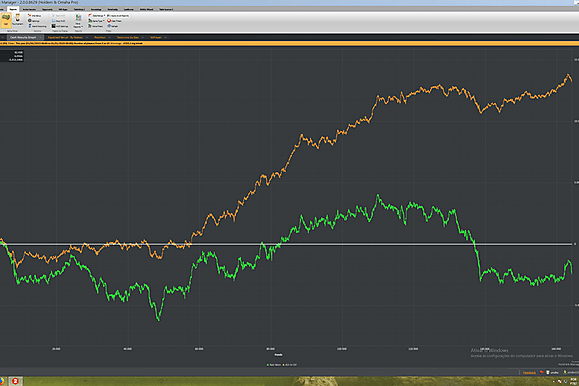Open the TableNinja 2 ribbon tab
This screenshot has width=579, height=386.
coord(79,9)
